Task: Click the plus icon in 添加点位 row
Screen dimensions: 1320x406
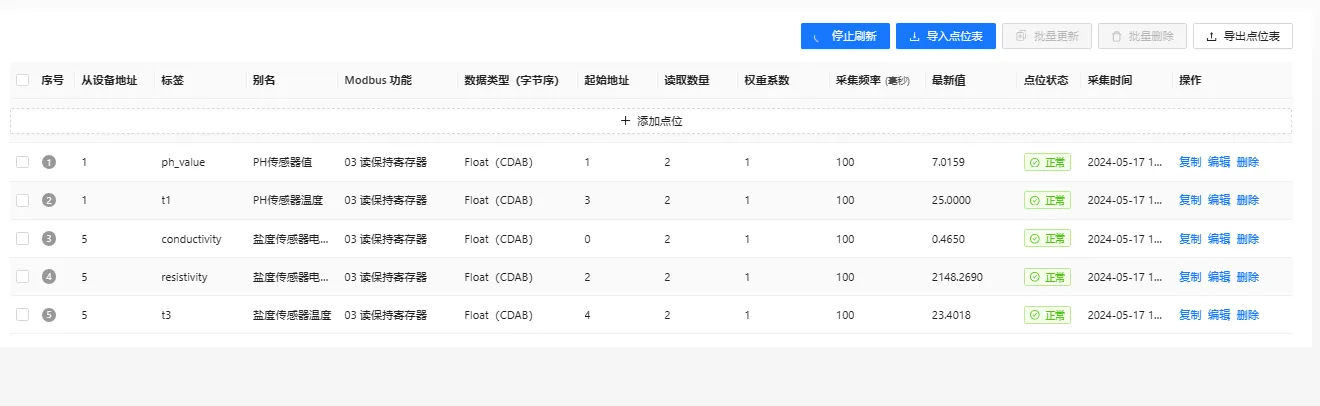Action: point(626,121)
